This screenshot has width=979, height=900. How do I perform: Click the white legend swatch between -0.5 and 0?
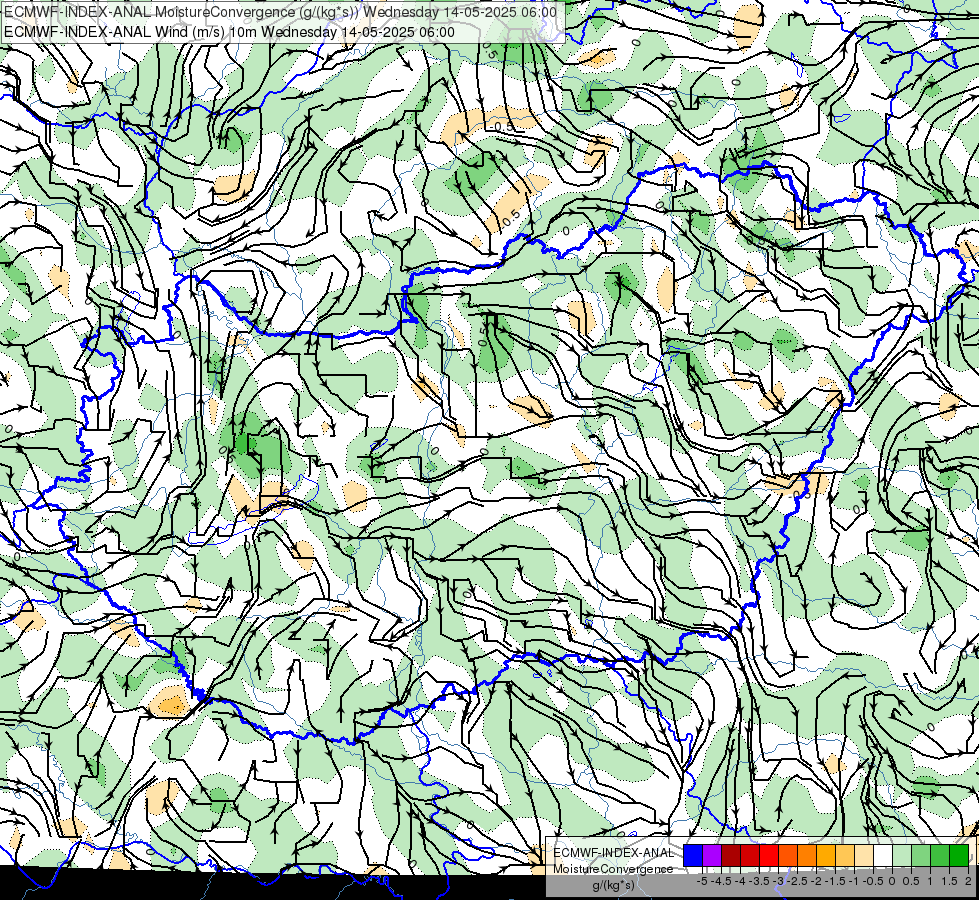coord(883,856)
